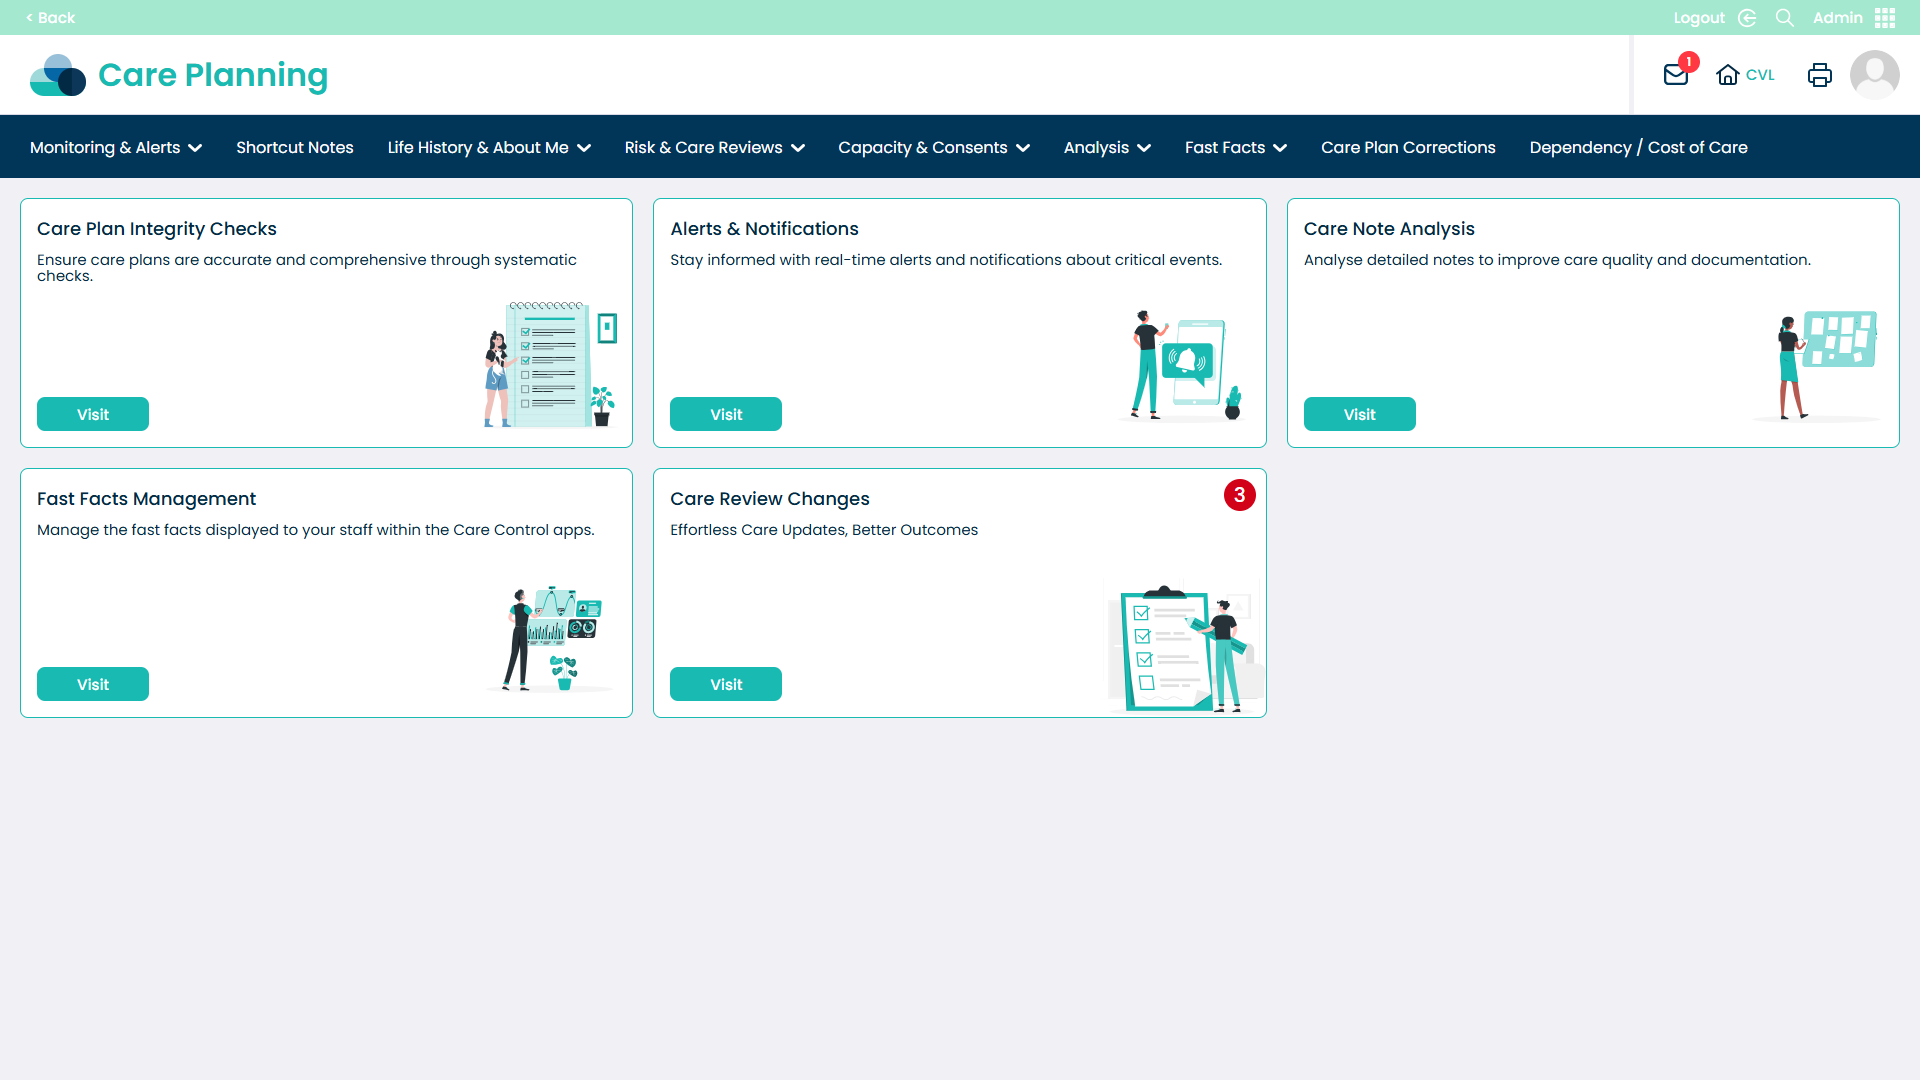Image resolution: width=1920 pixels, height=1080 pixels.
Task: Click the home CVL icon
Action: click(x=1730, y=74)
